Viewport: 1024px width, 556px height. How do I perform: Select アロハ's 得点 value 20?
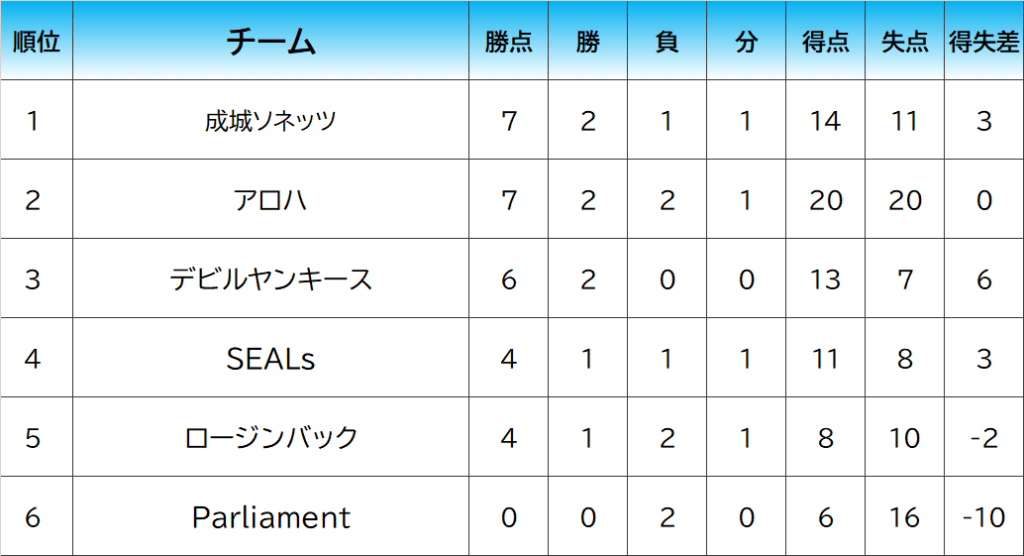(826, 200)
